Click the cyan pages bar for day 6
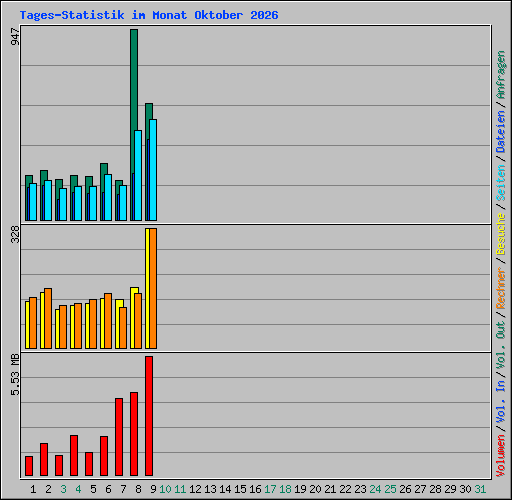Viewport: 512px width, 500px height. pyautogui.click(x=108, y=197)
